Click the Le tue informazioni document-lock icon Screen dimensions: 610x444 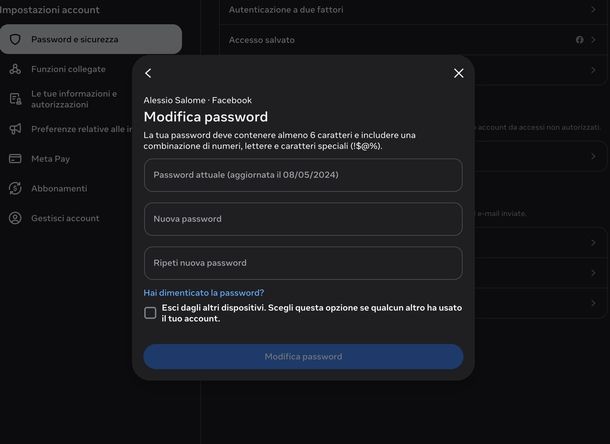[x=15, y=99]
